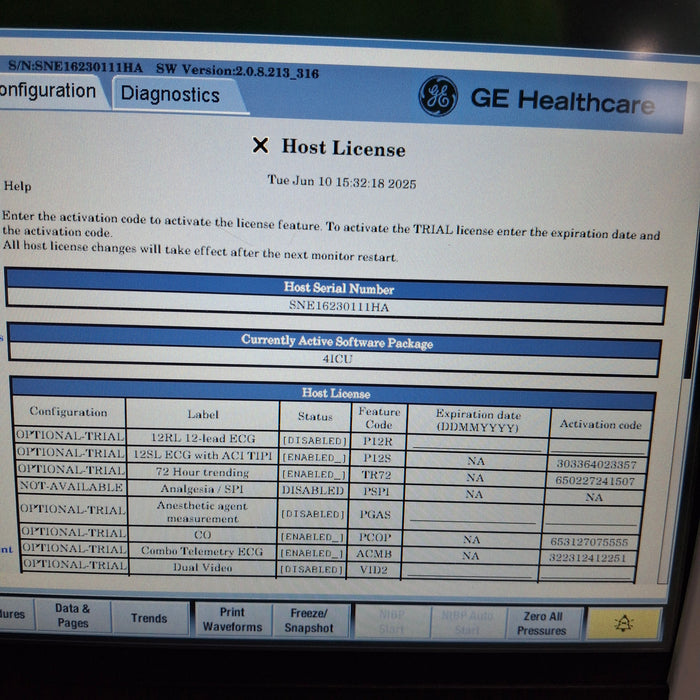Click the greyed NIBP Start button
This screenshot has width=700, height=700.
pyautogui.click(x=392, y=621)
